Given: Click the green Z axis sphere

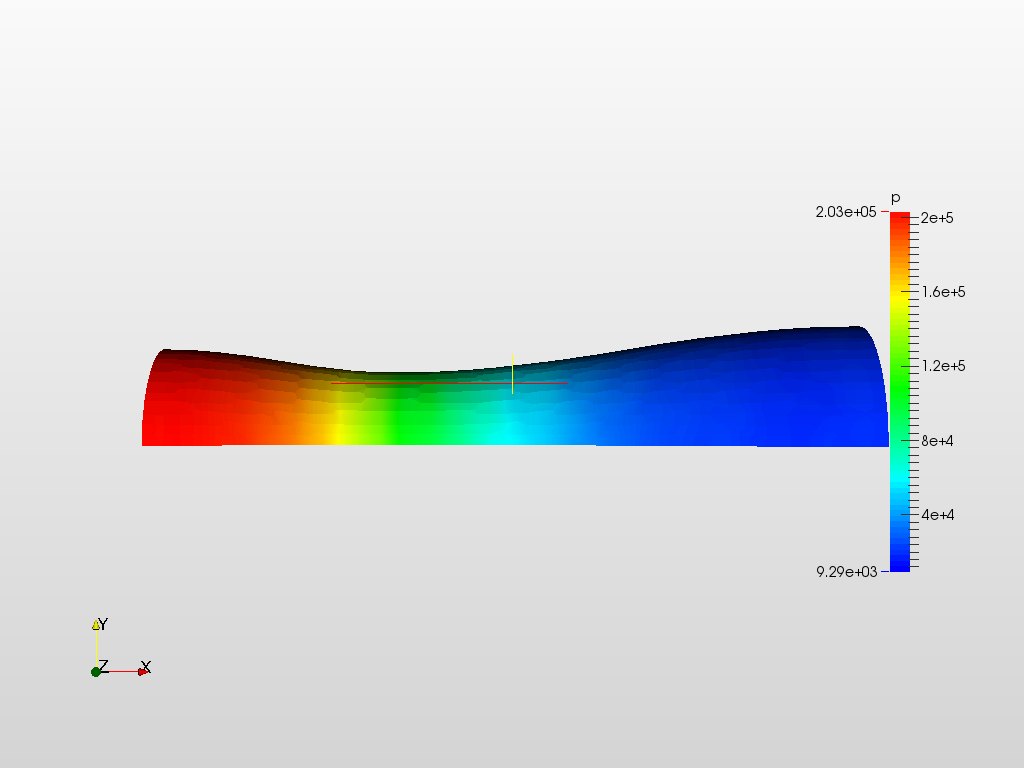Looking at the screenshot, I should click(95, 672).
